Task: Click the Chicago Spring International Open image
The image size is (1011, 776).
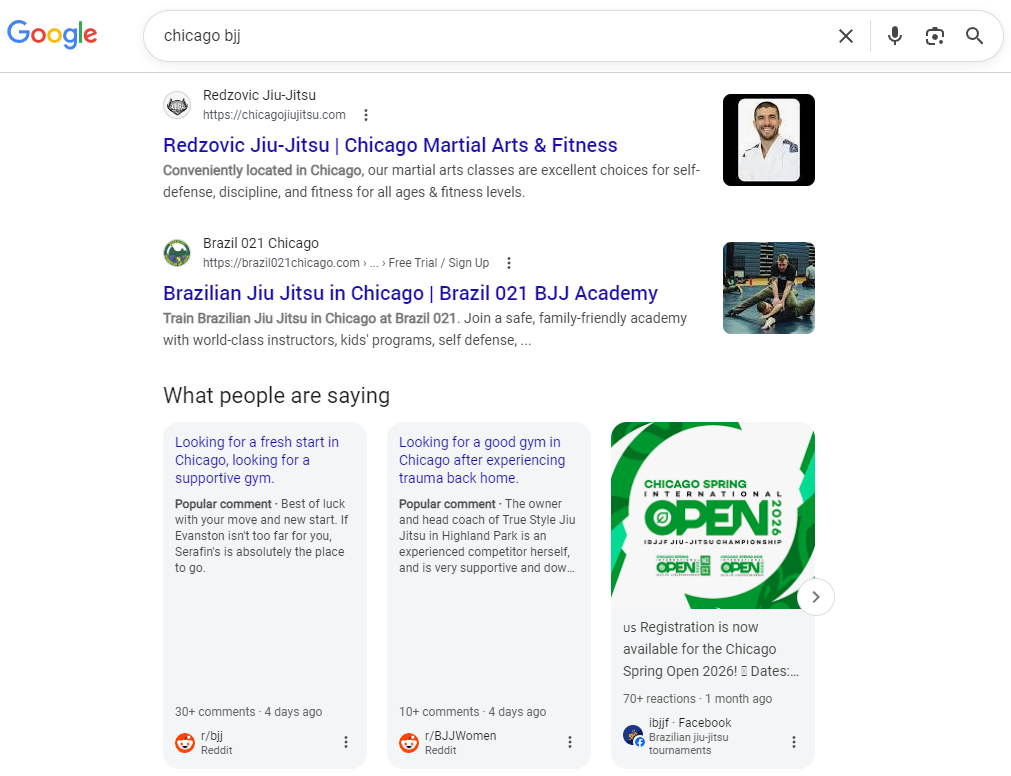Action: click(712, 516)
